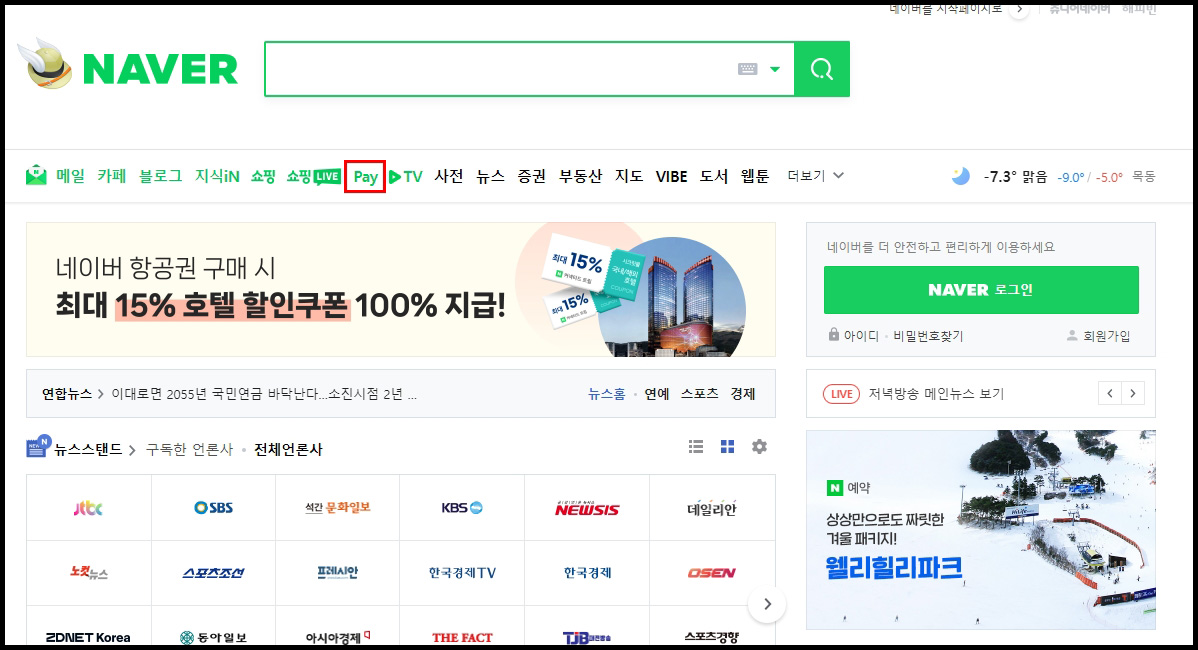Expand the 더보기 more services dropdown
Screen dimensions: 1198x650
pyautogui.click(x=815, y=176)
